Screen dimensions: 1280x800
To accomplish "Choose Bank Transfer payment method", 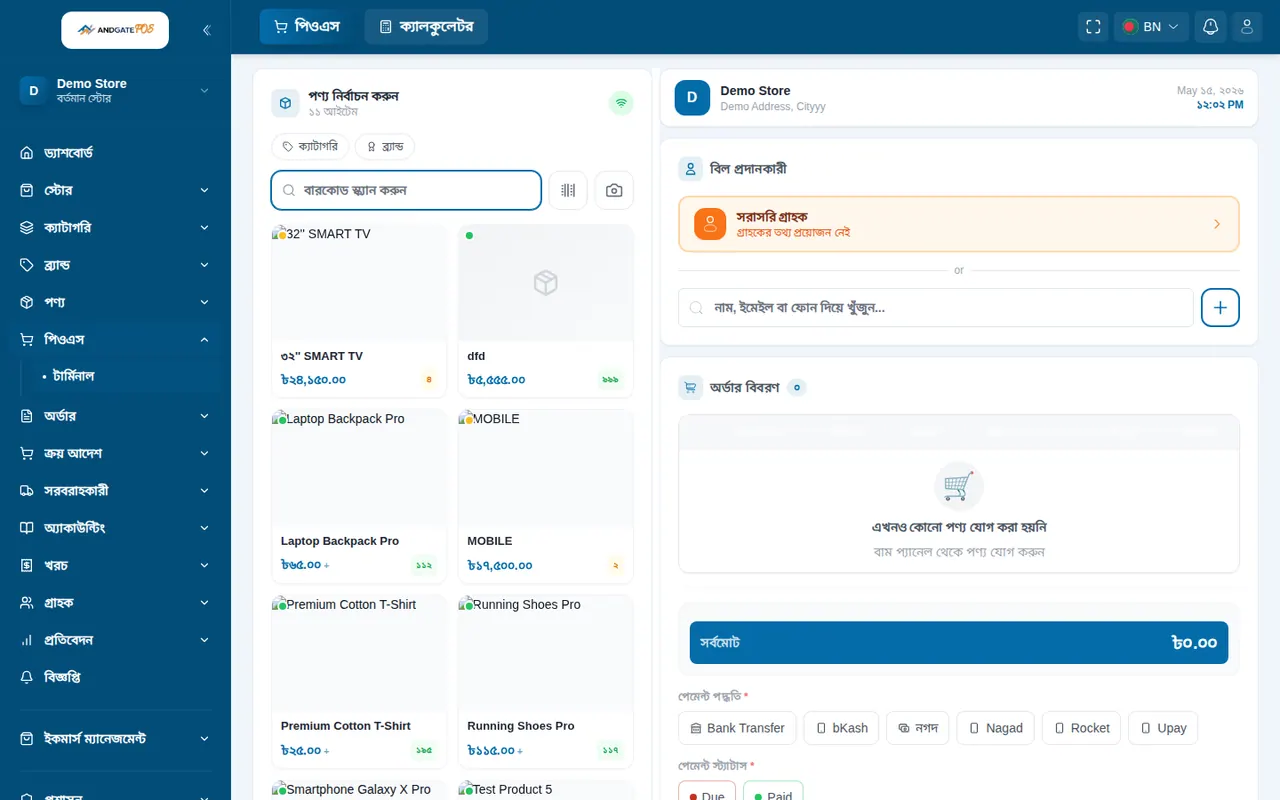I will (x=737, y=728).
